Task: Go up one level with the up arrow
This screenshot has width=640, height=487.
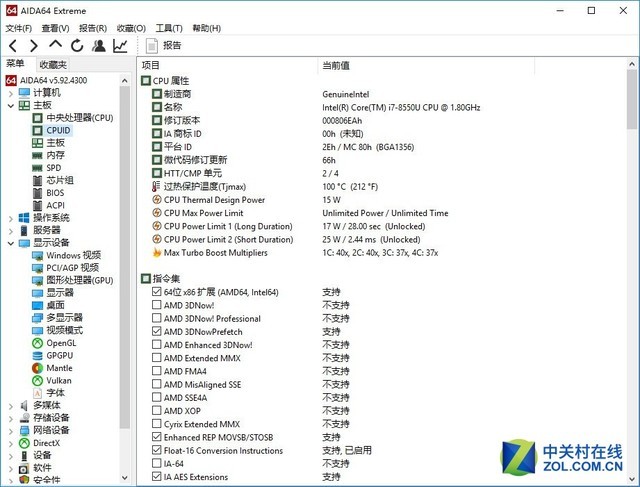Action: [x=55, y=45]
